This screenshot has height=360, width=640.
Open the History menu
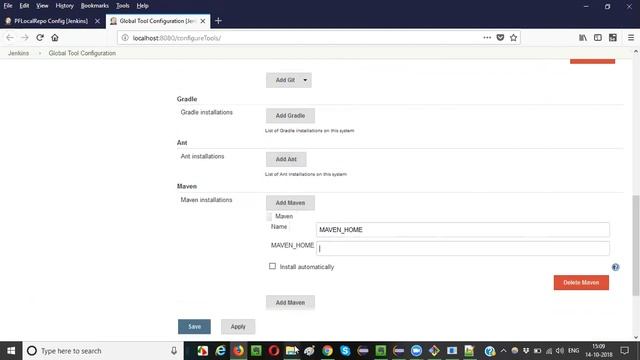pos(64,6)
